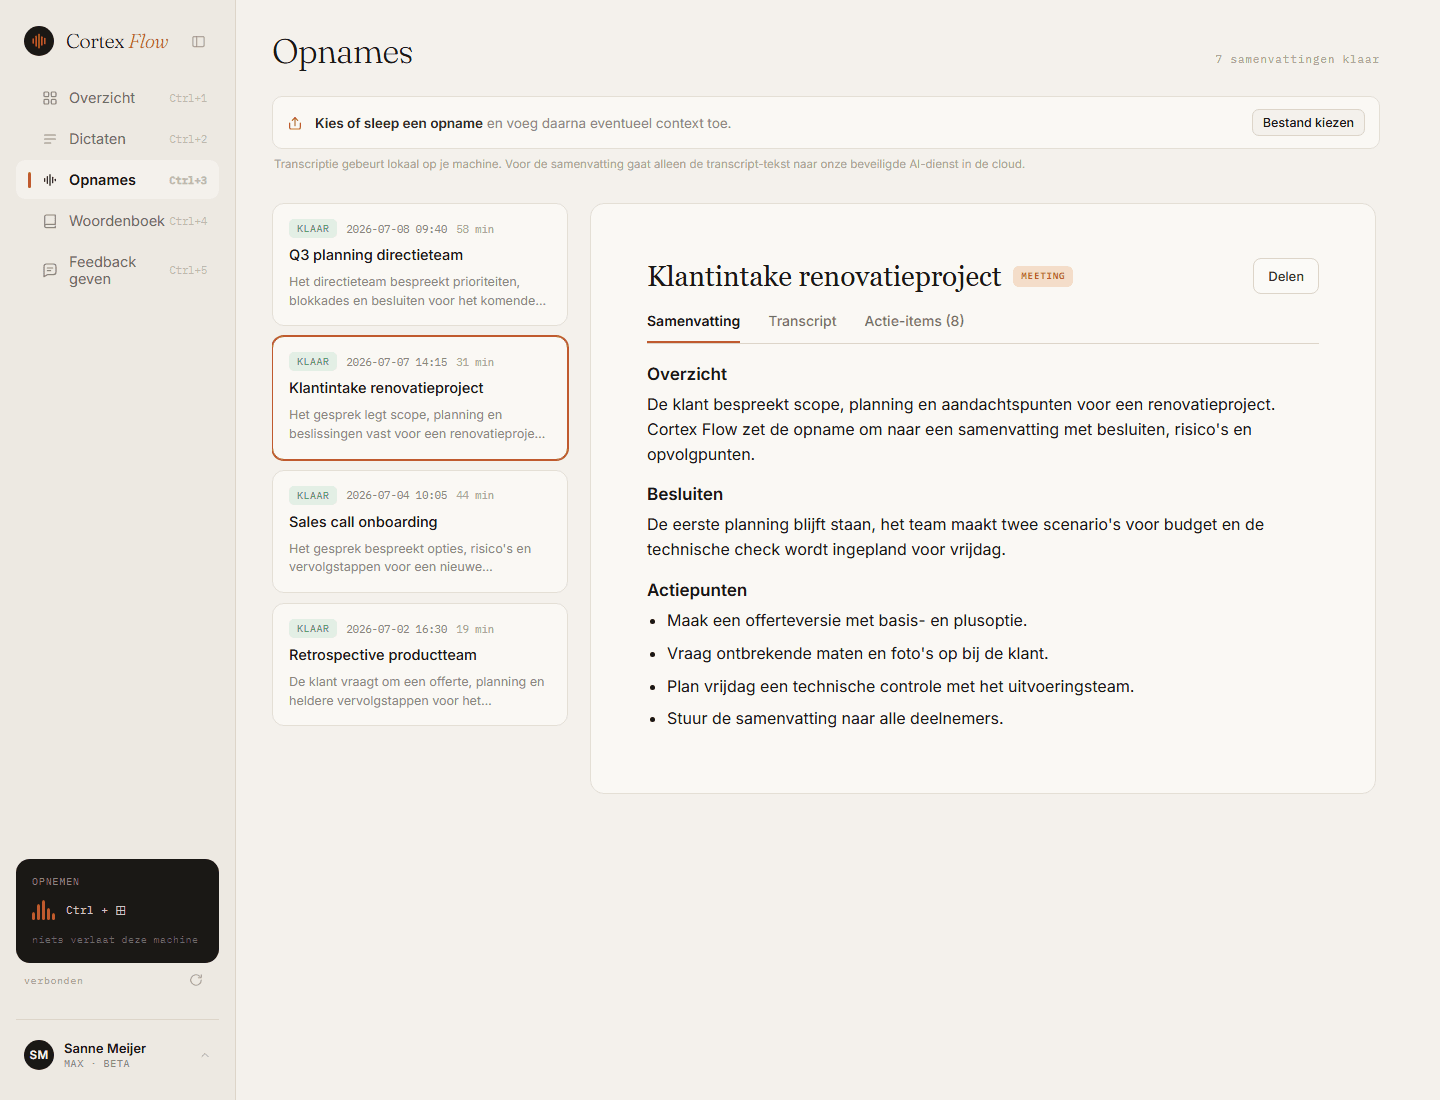Click the Klantintake renovatieproject detail title
Image resolution: width=1440 pixels, height=1100 pixels.
click(824, 276)
